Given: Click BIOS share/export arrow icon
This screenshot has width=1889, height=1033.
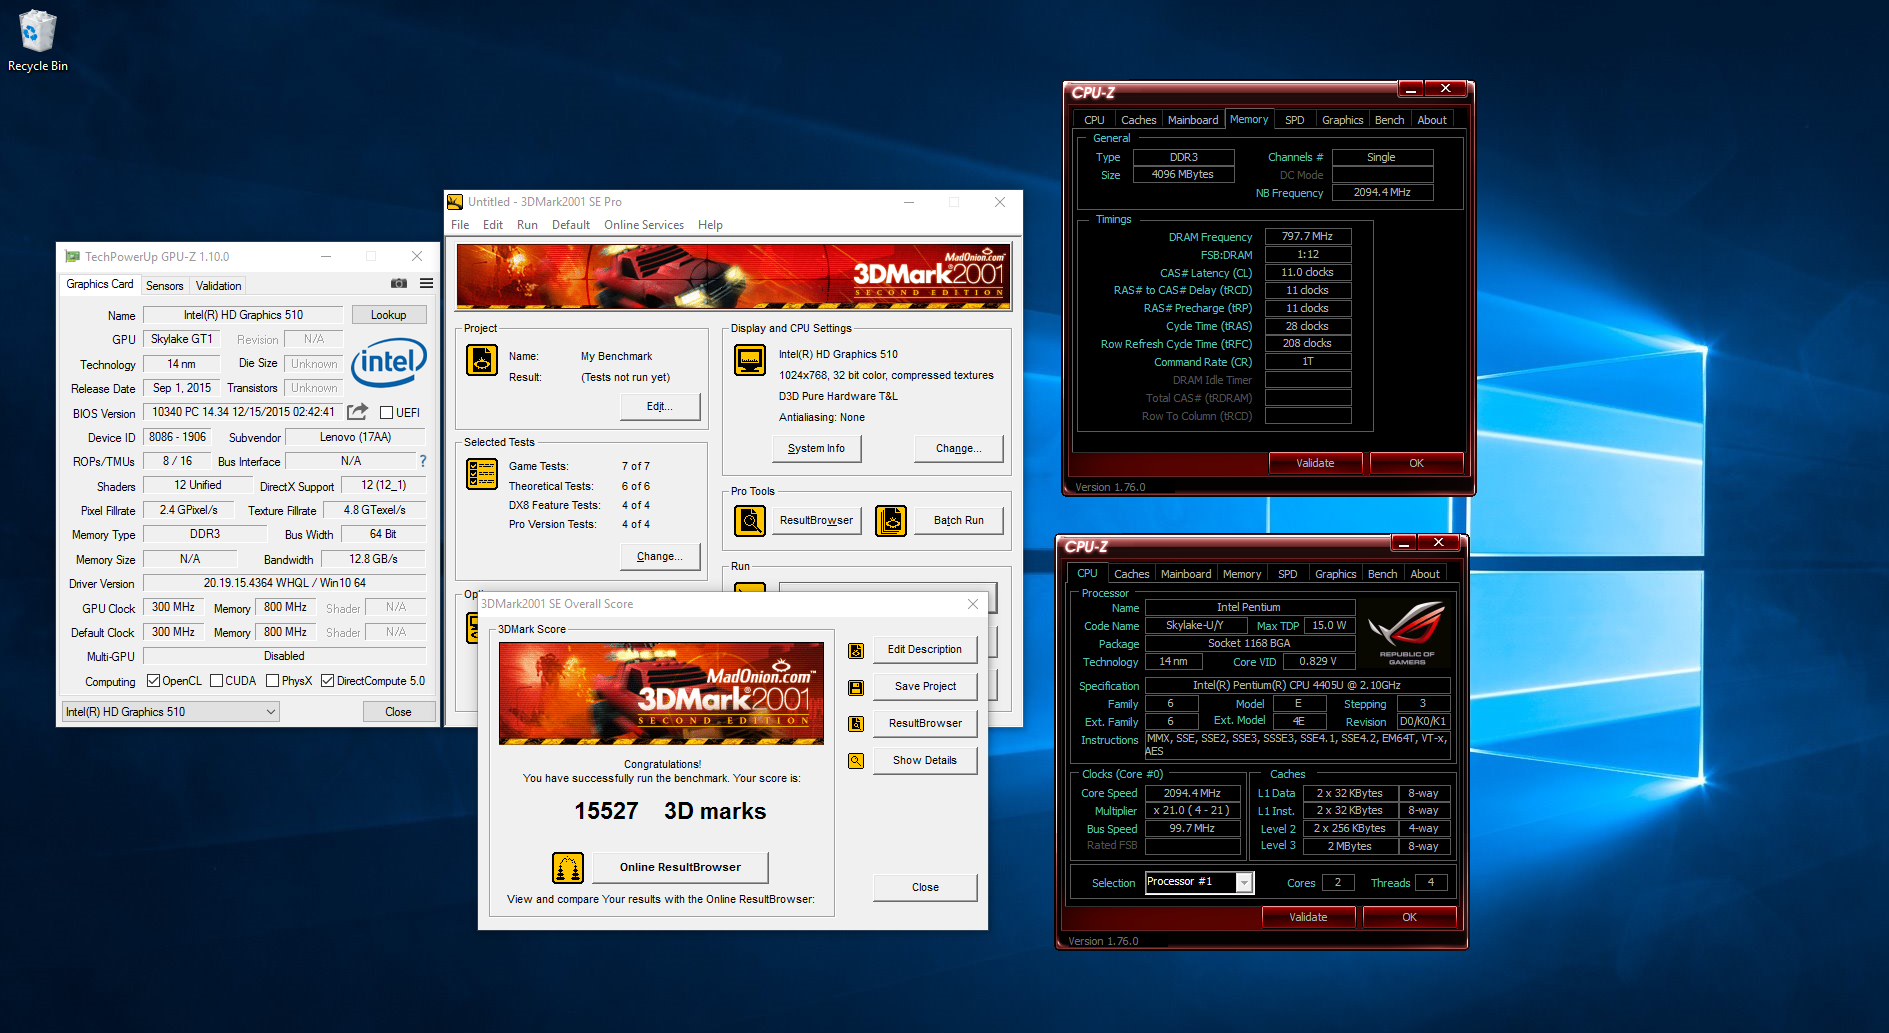Looking at the screenshot, I should pos(357,412).
